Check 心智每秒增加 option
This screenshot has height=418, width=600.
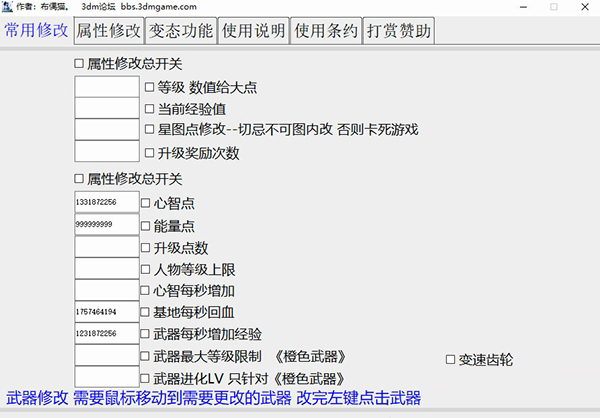145,291
